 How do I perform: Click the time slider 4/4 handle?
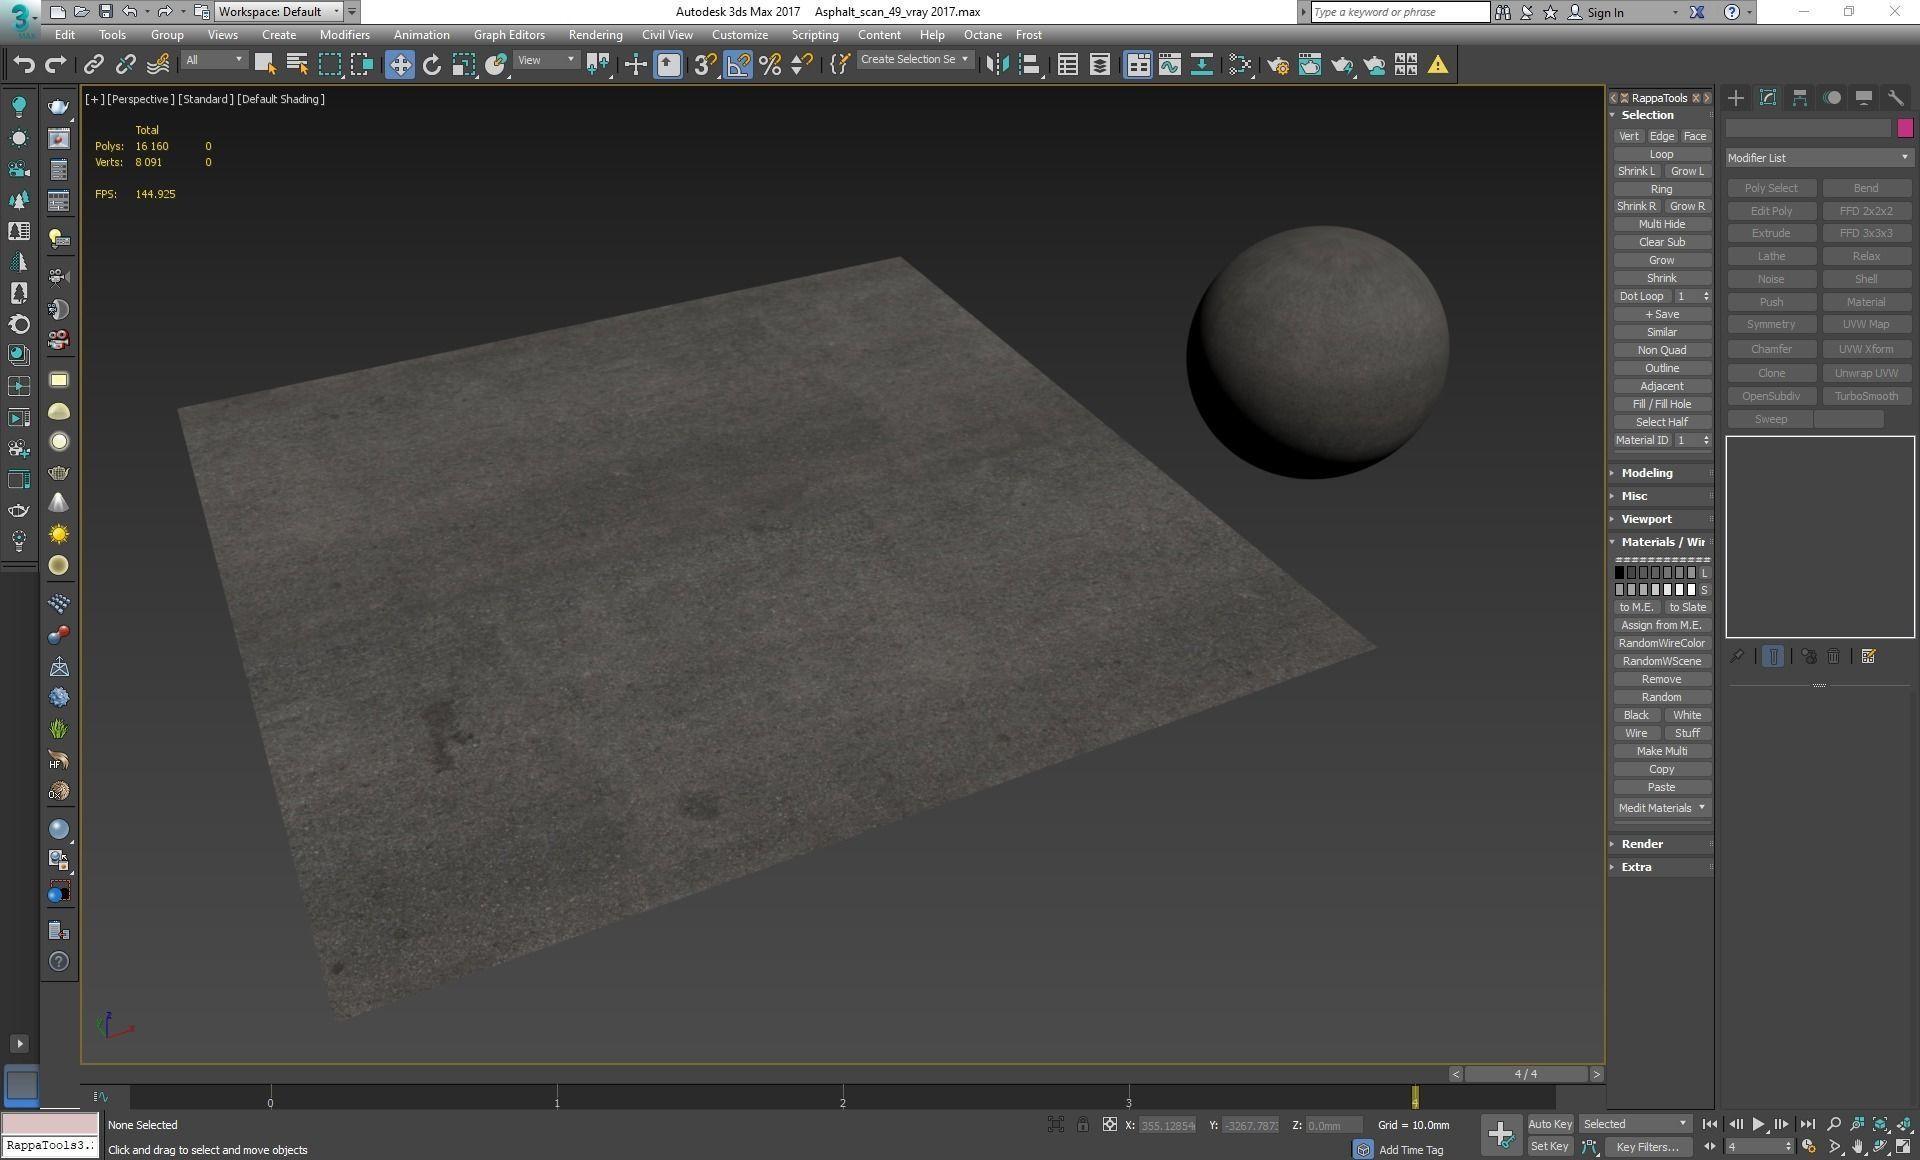click(x=1526, y=1074)
